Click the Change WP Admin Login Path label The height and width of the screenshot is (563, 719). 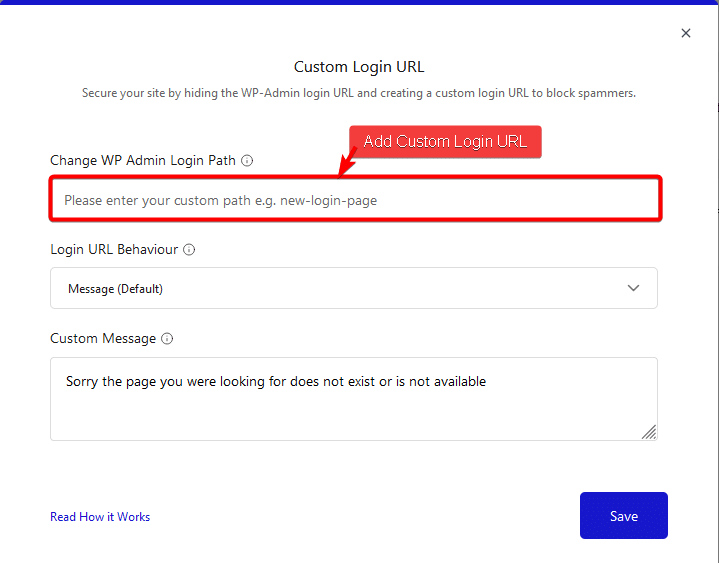pos(143,160)
